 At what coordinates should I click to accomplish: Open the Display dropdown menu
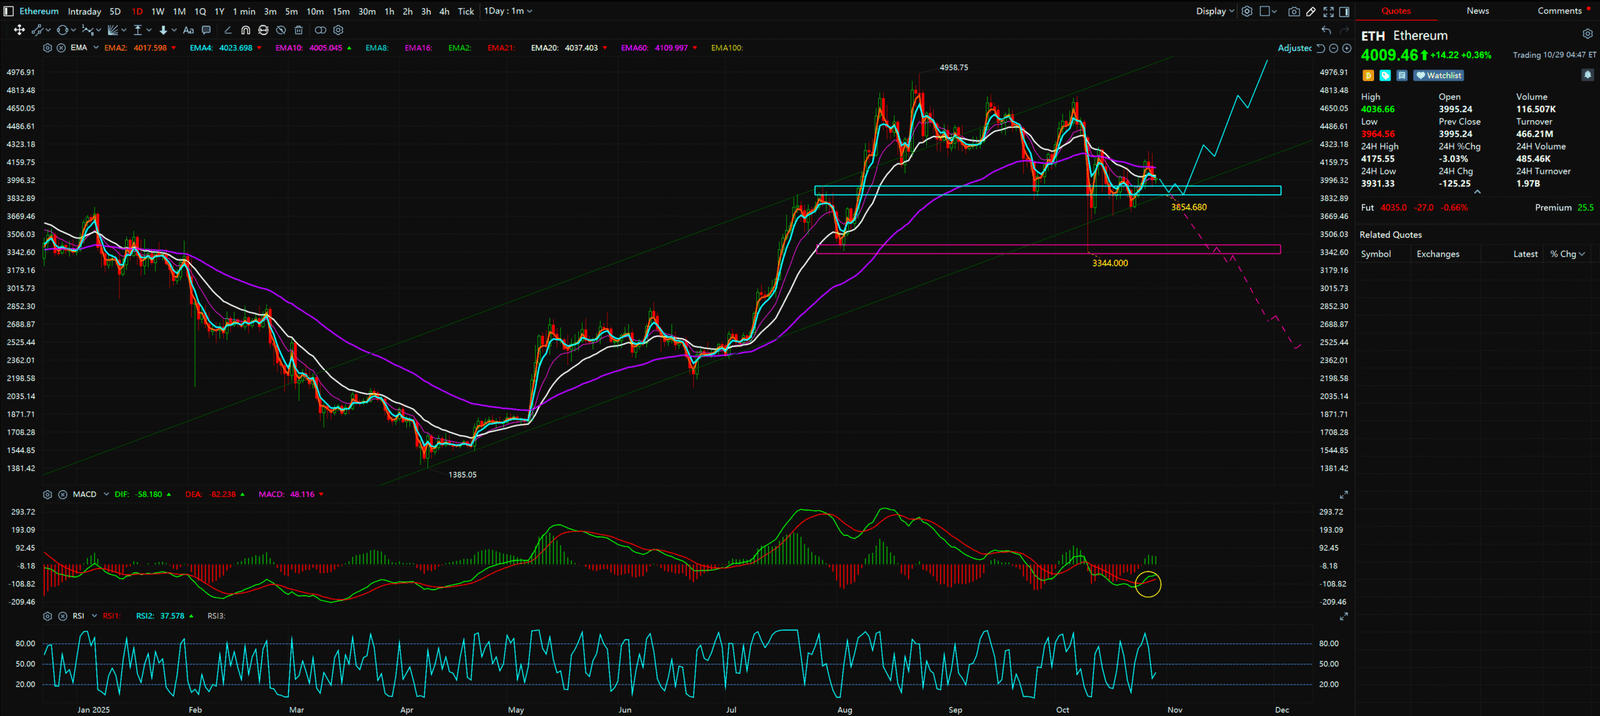click(1215, 11)
